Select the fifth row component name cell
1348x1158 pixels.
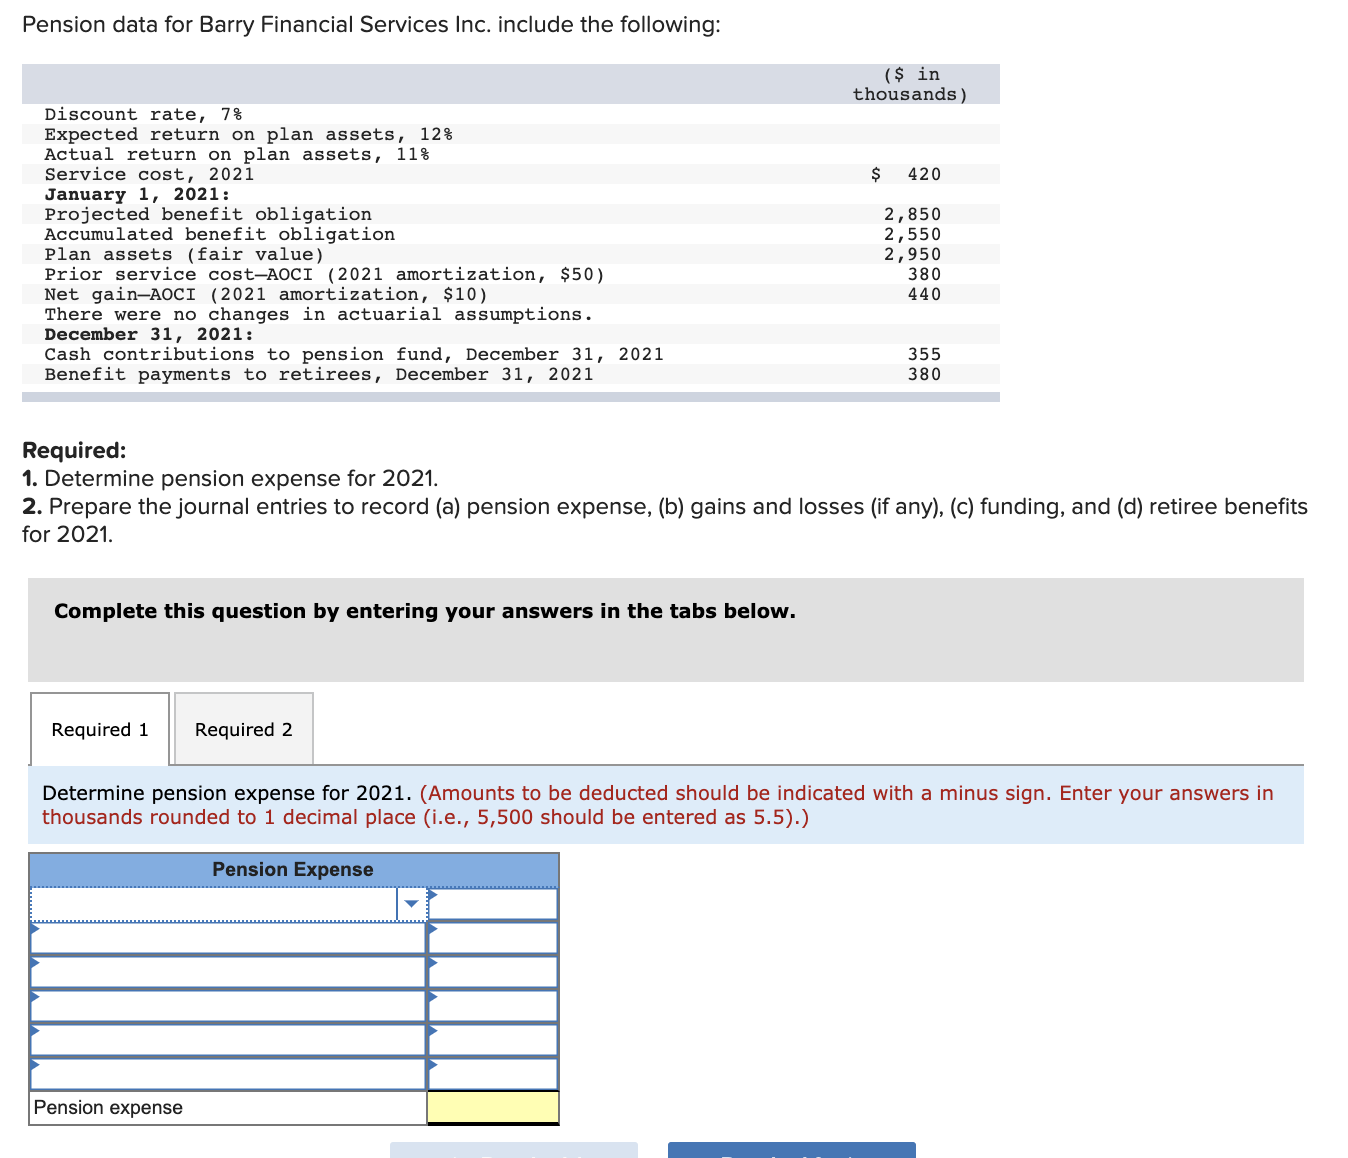coord(228,1040)
